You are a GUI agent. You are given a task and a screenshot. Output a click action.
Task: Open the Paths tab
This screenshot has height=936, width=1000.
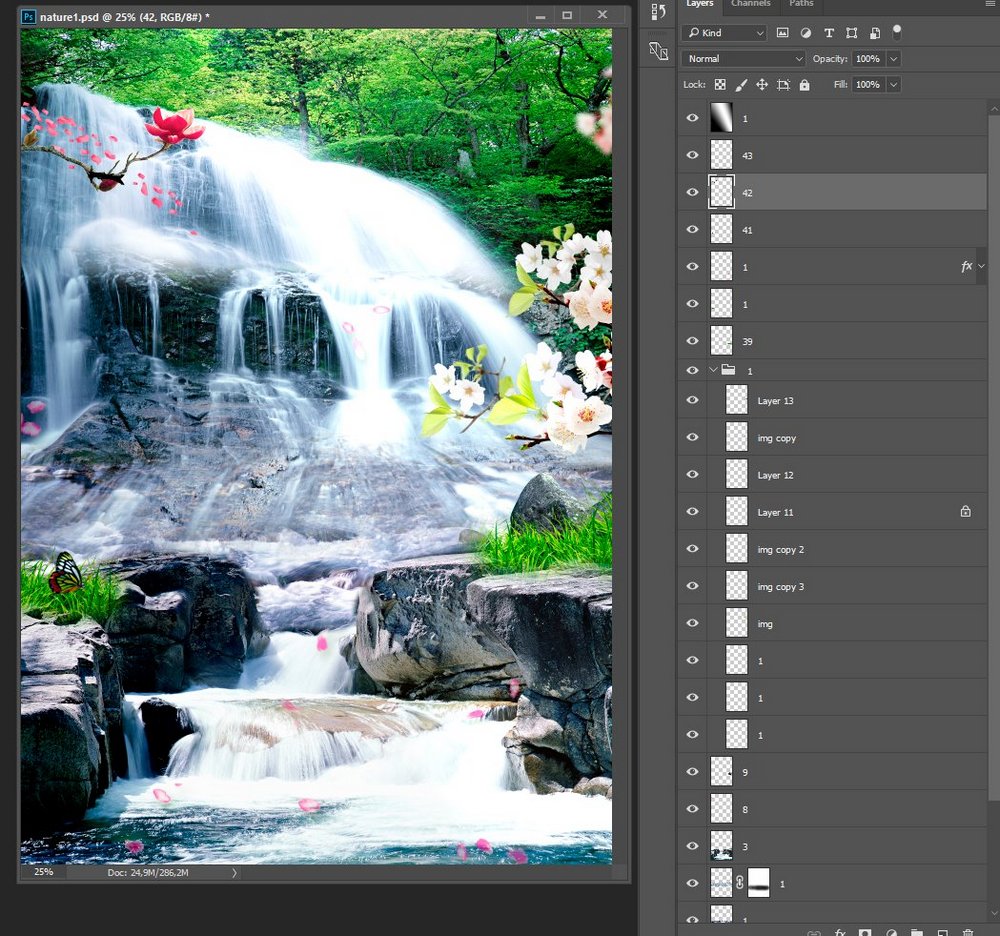pyautogui.click(x=800, y=4)
